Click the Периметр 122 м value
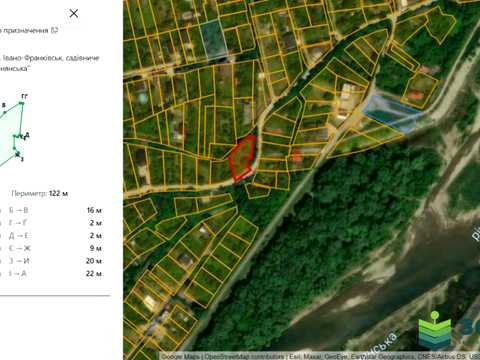Viewport: 480px width, 360px height. [x=40, y=193]
